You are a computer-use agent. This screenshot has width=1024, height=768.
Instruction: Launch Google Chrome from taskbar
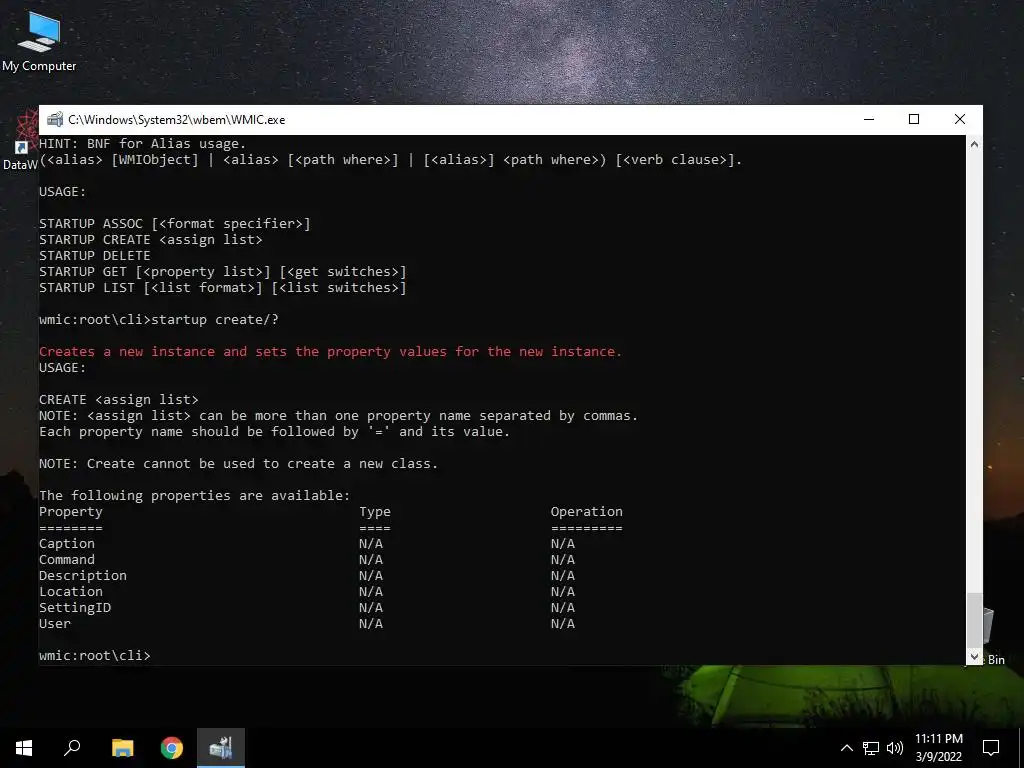(172, 748)
